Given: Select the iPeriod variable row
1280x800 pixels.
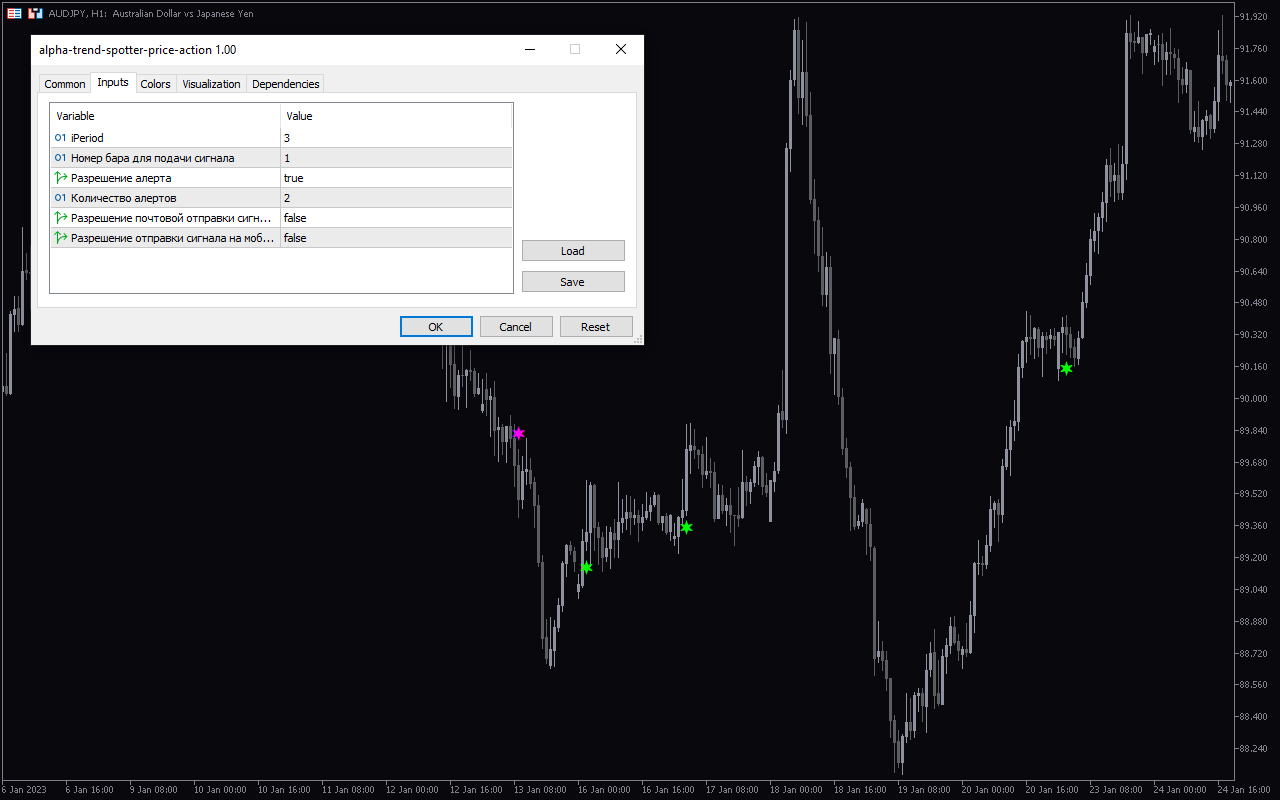Looking at the screenshot, I should click(281, 138).
